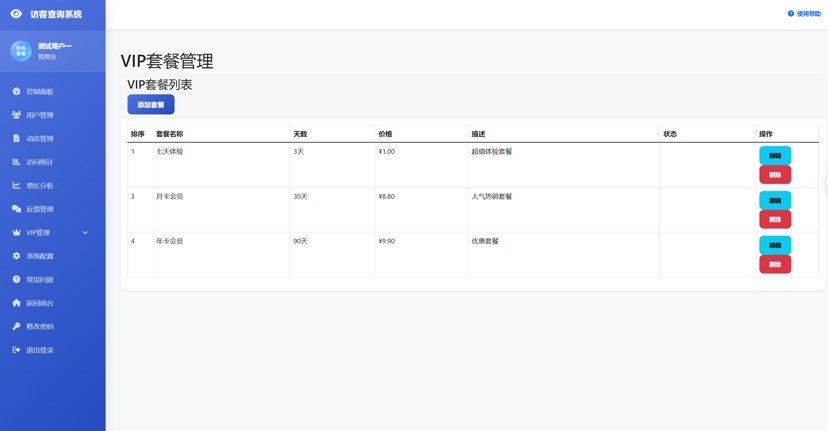The width and height of the screenshot is (828, 431).
Task: Click the 退出登录 sign-out icon
Action: [x=16, y=350]
